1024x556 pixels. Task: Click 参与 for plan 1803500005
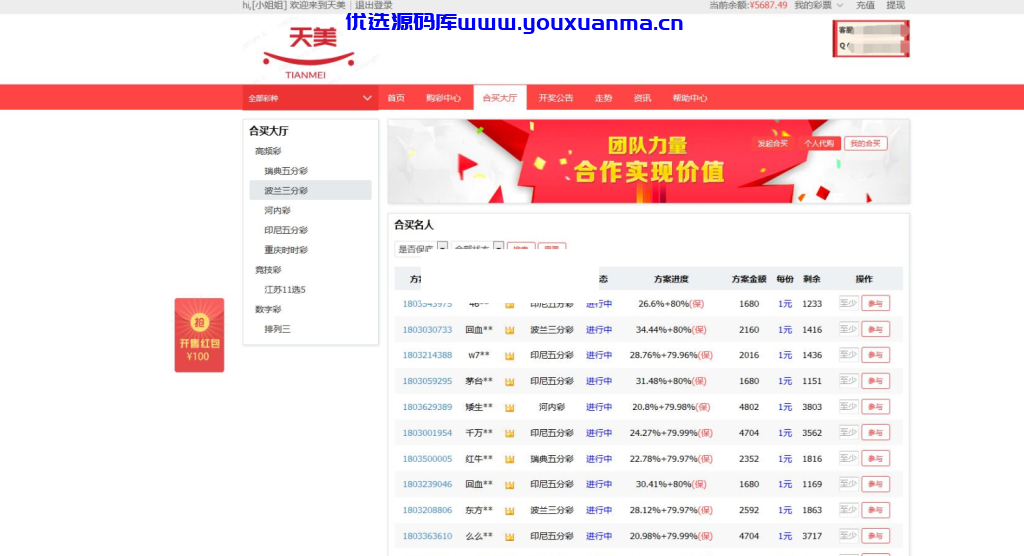(875, 458)
